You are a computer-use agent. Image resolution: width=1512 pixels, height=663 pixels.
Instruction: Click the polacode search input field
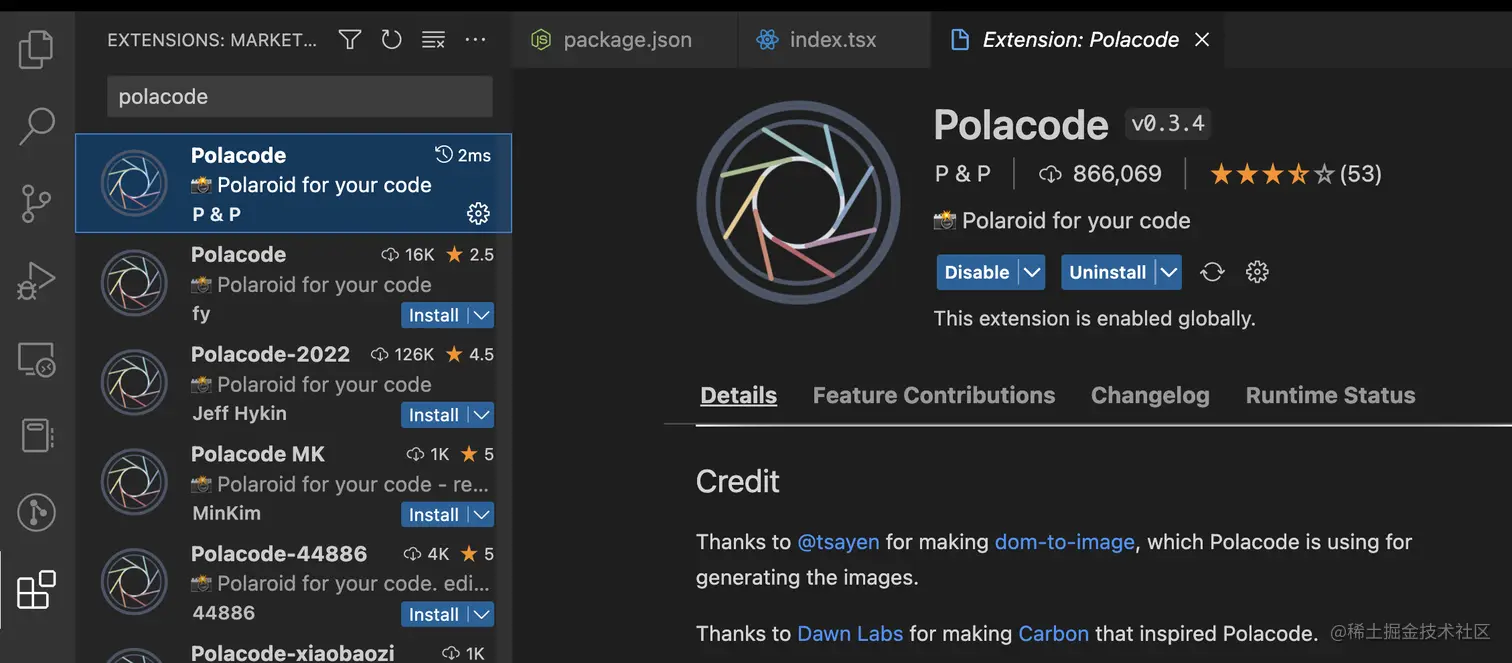[299, 96]
